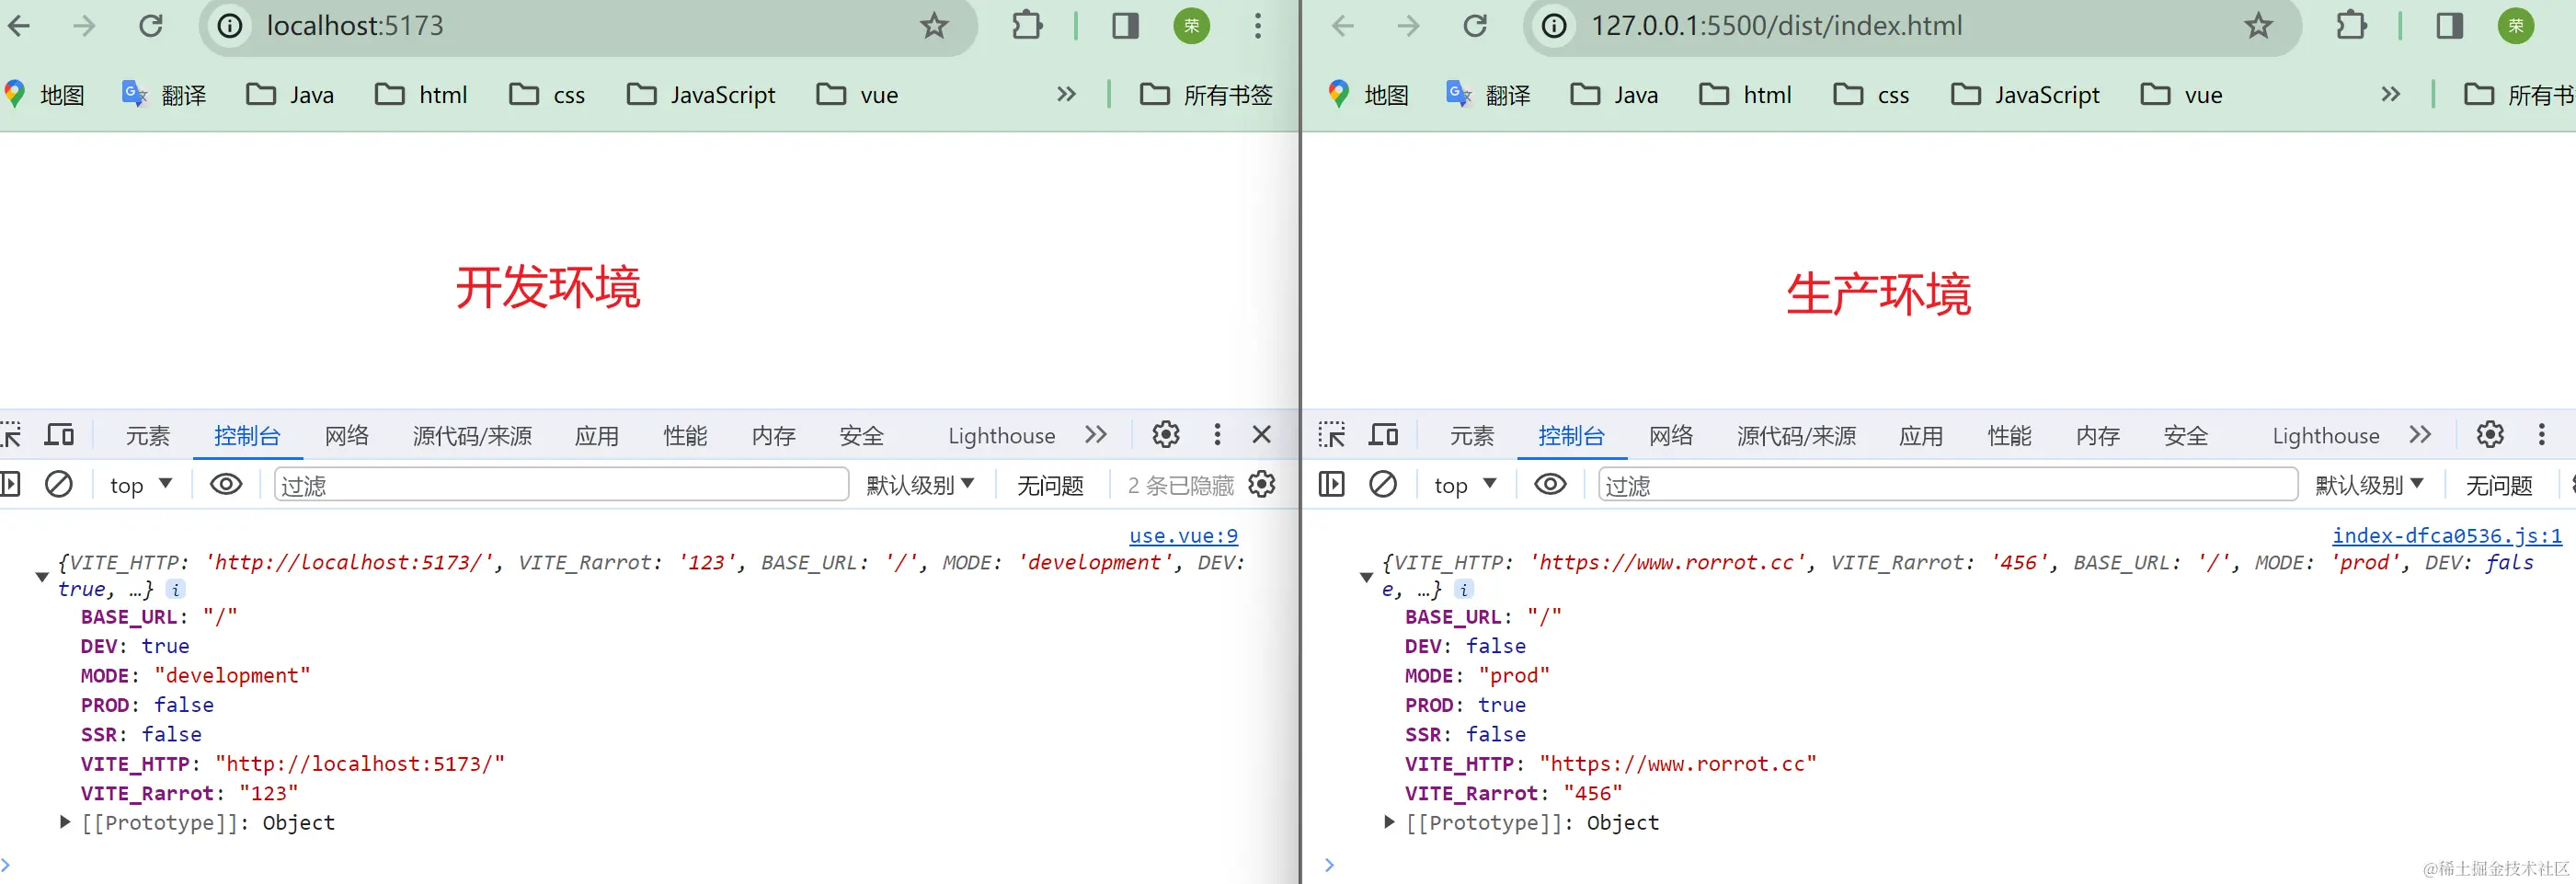
Task: Open 应用 tab in right DevTools
Action: (1921, 436)
